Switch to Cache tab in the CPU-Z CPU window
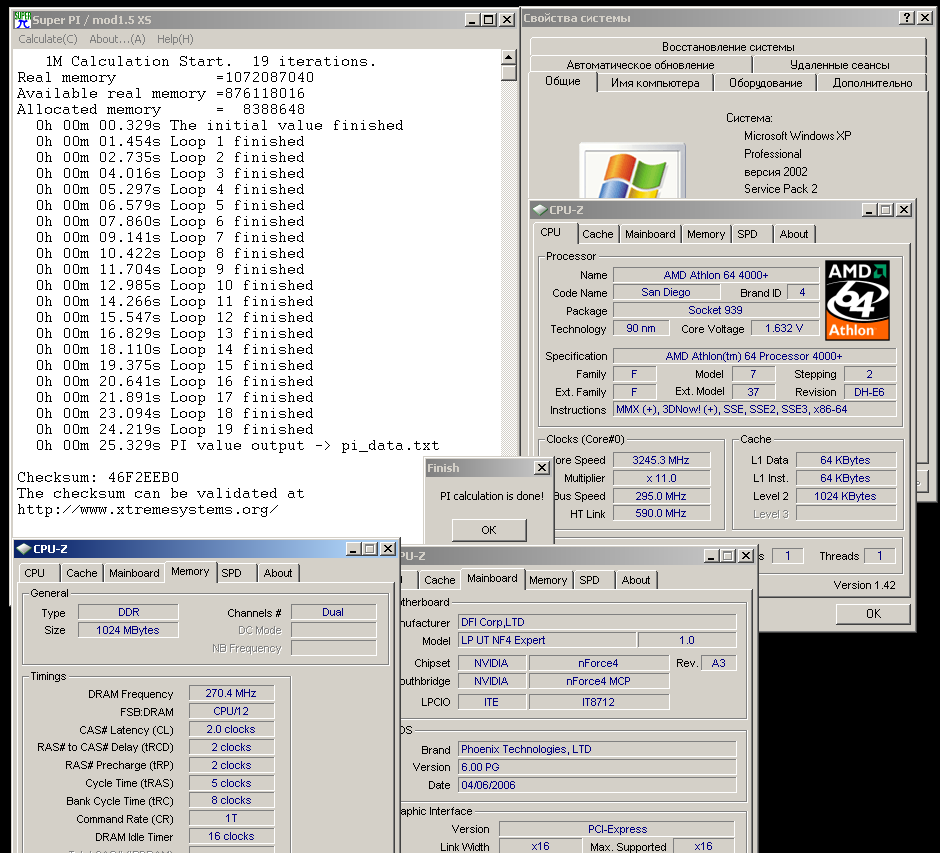The height and width of the screenshot is (853, 940). (x=598, y=234)
